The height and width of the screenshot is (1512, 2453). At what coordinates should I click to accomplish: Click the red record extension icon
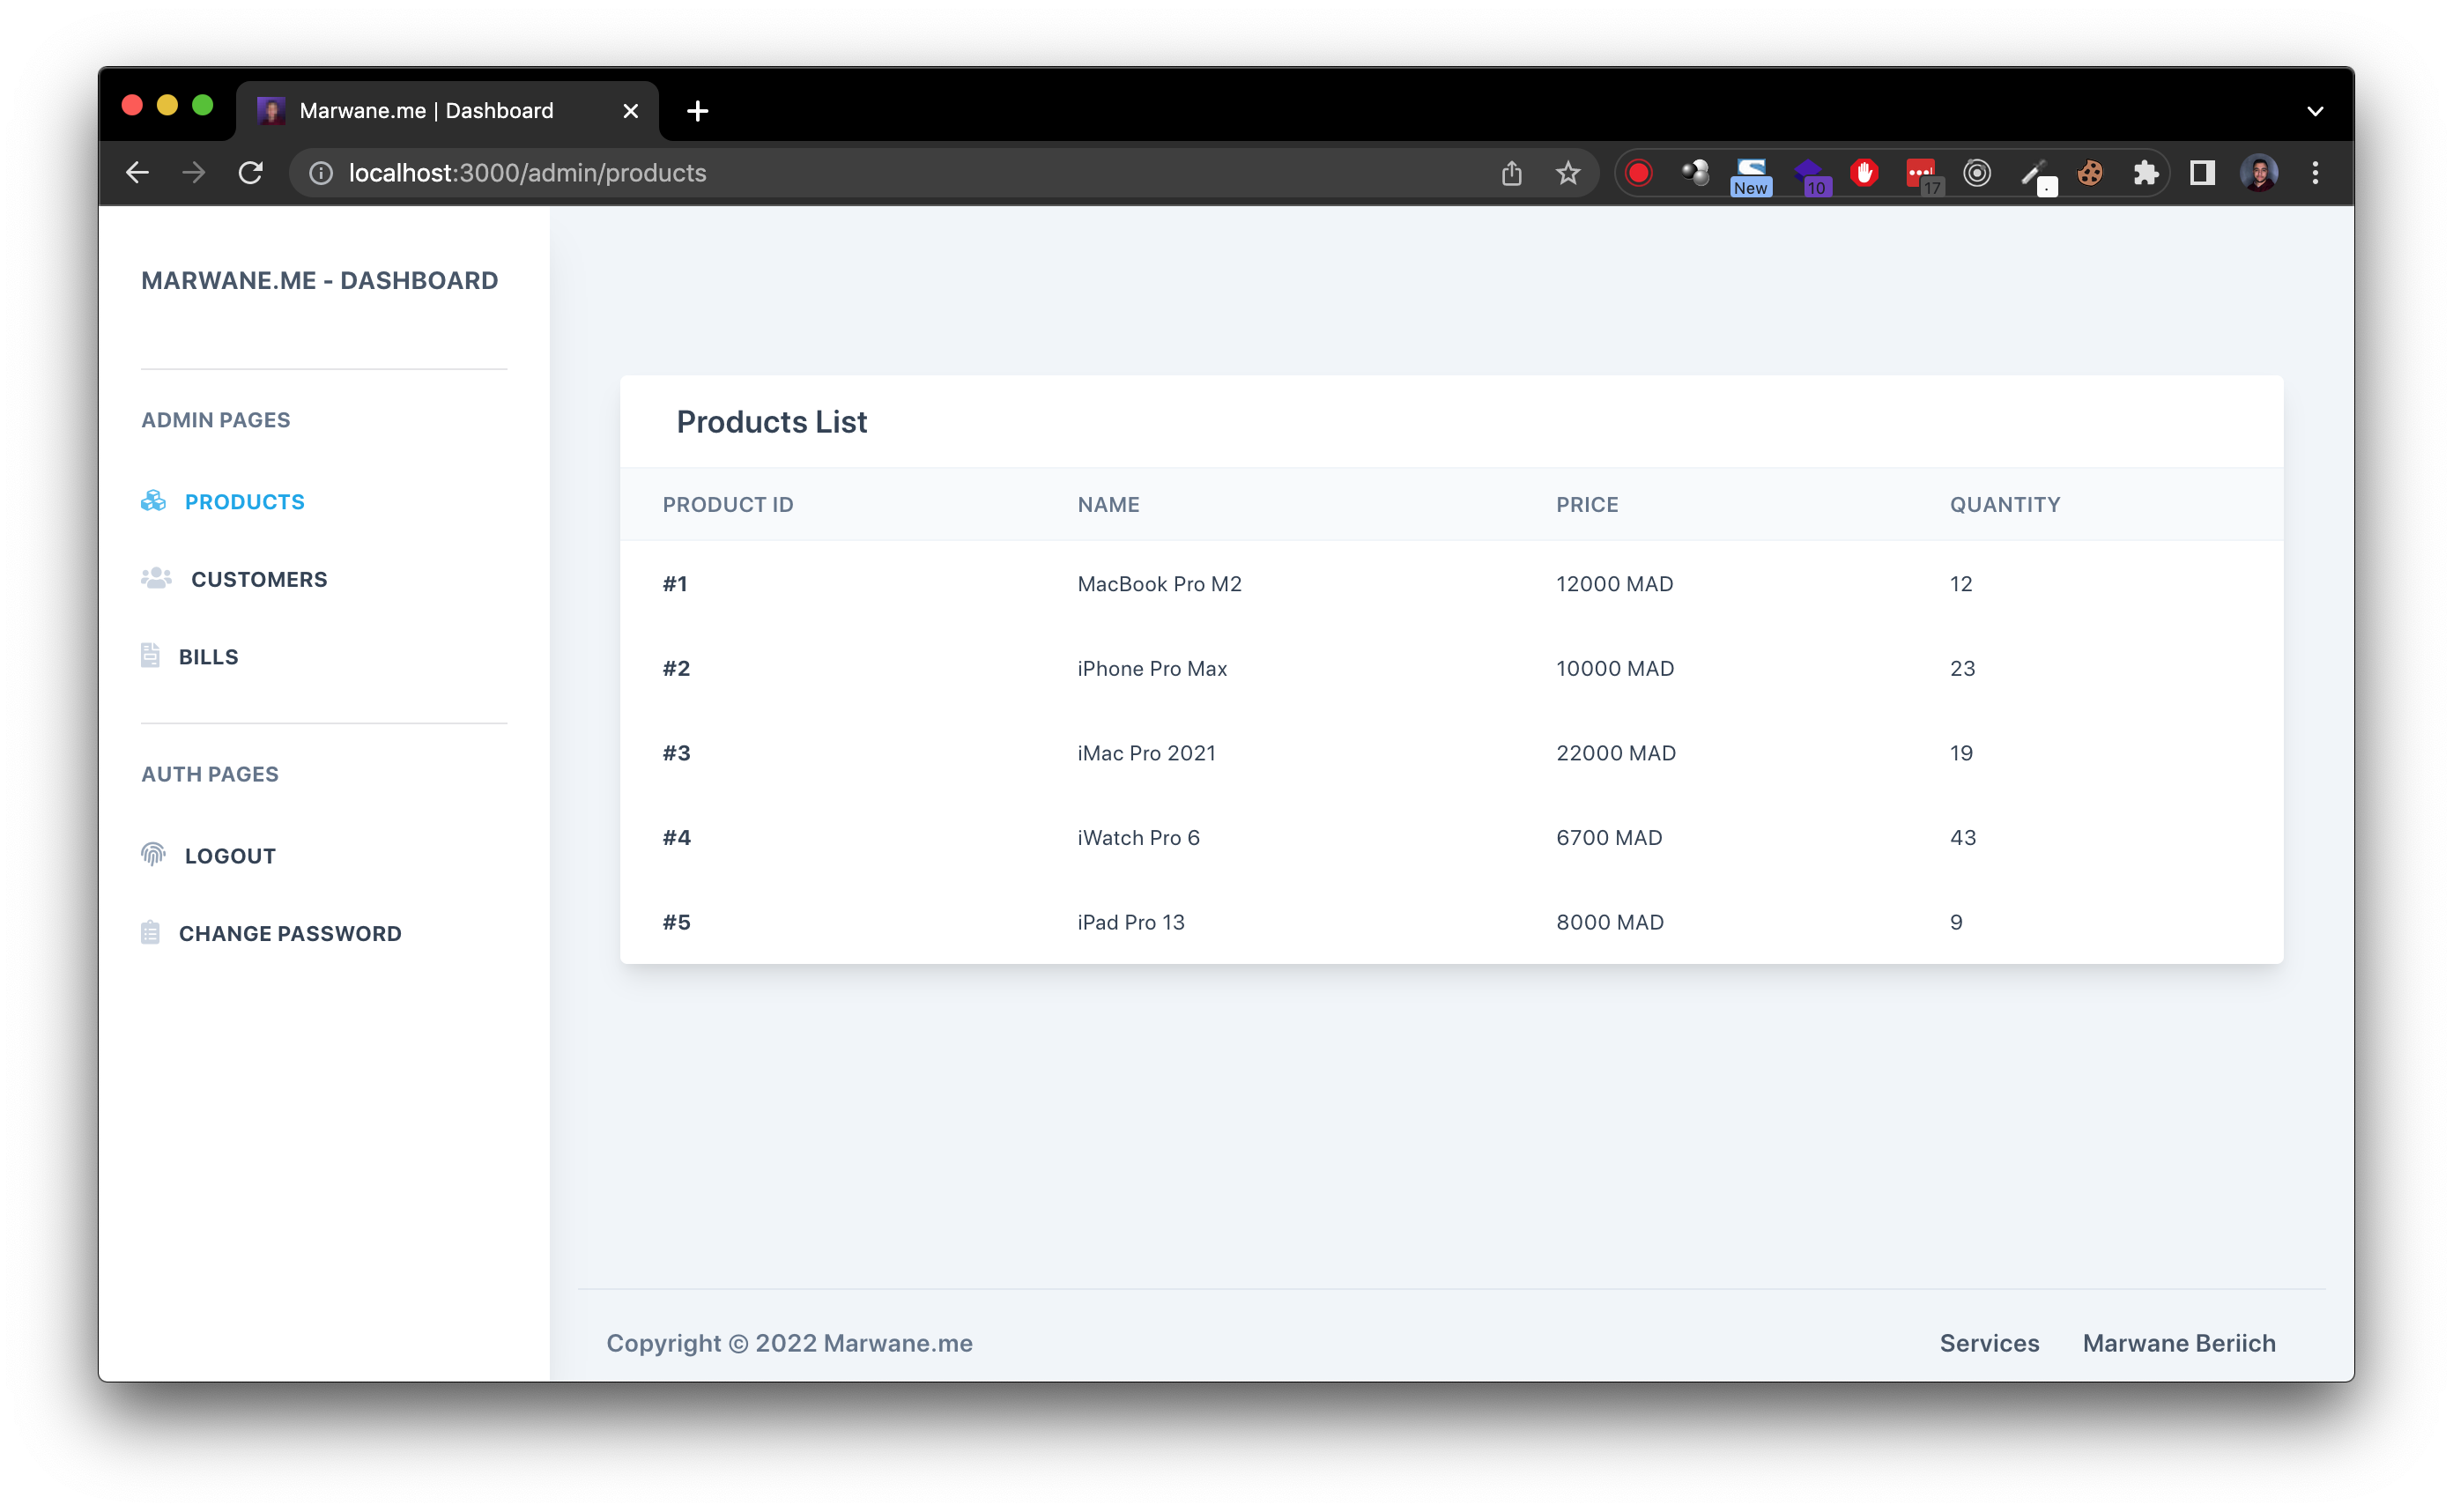(x=1637, y=173)
